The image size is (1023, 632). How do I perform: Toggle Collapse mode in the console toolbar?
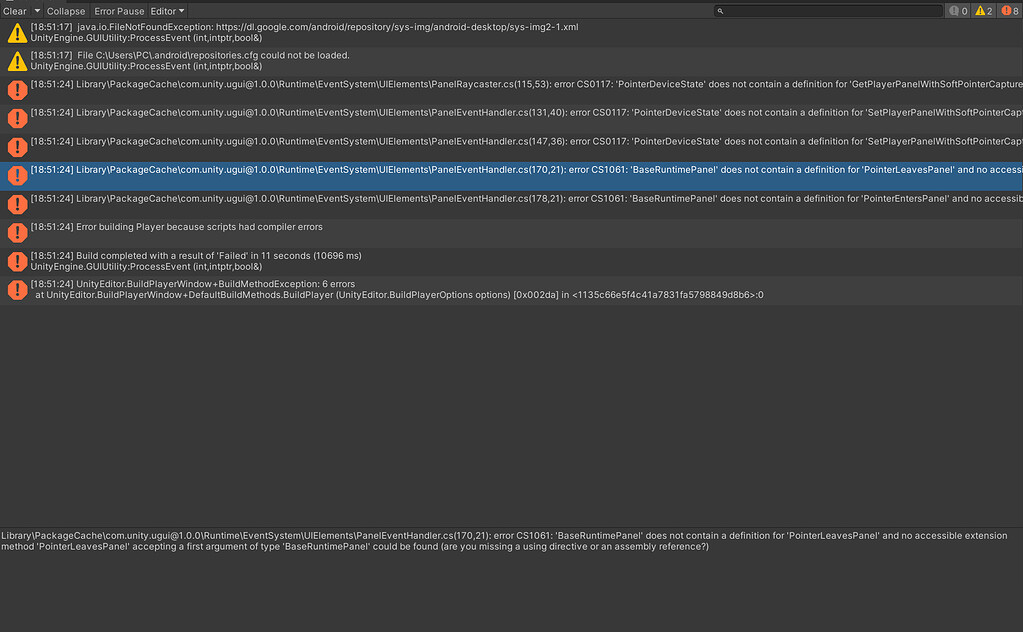[x=66, y=10]
